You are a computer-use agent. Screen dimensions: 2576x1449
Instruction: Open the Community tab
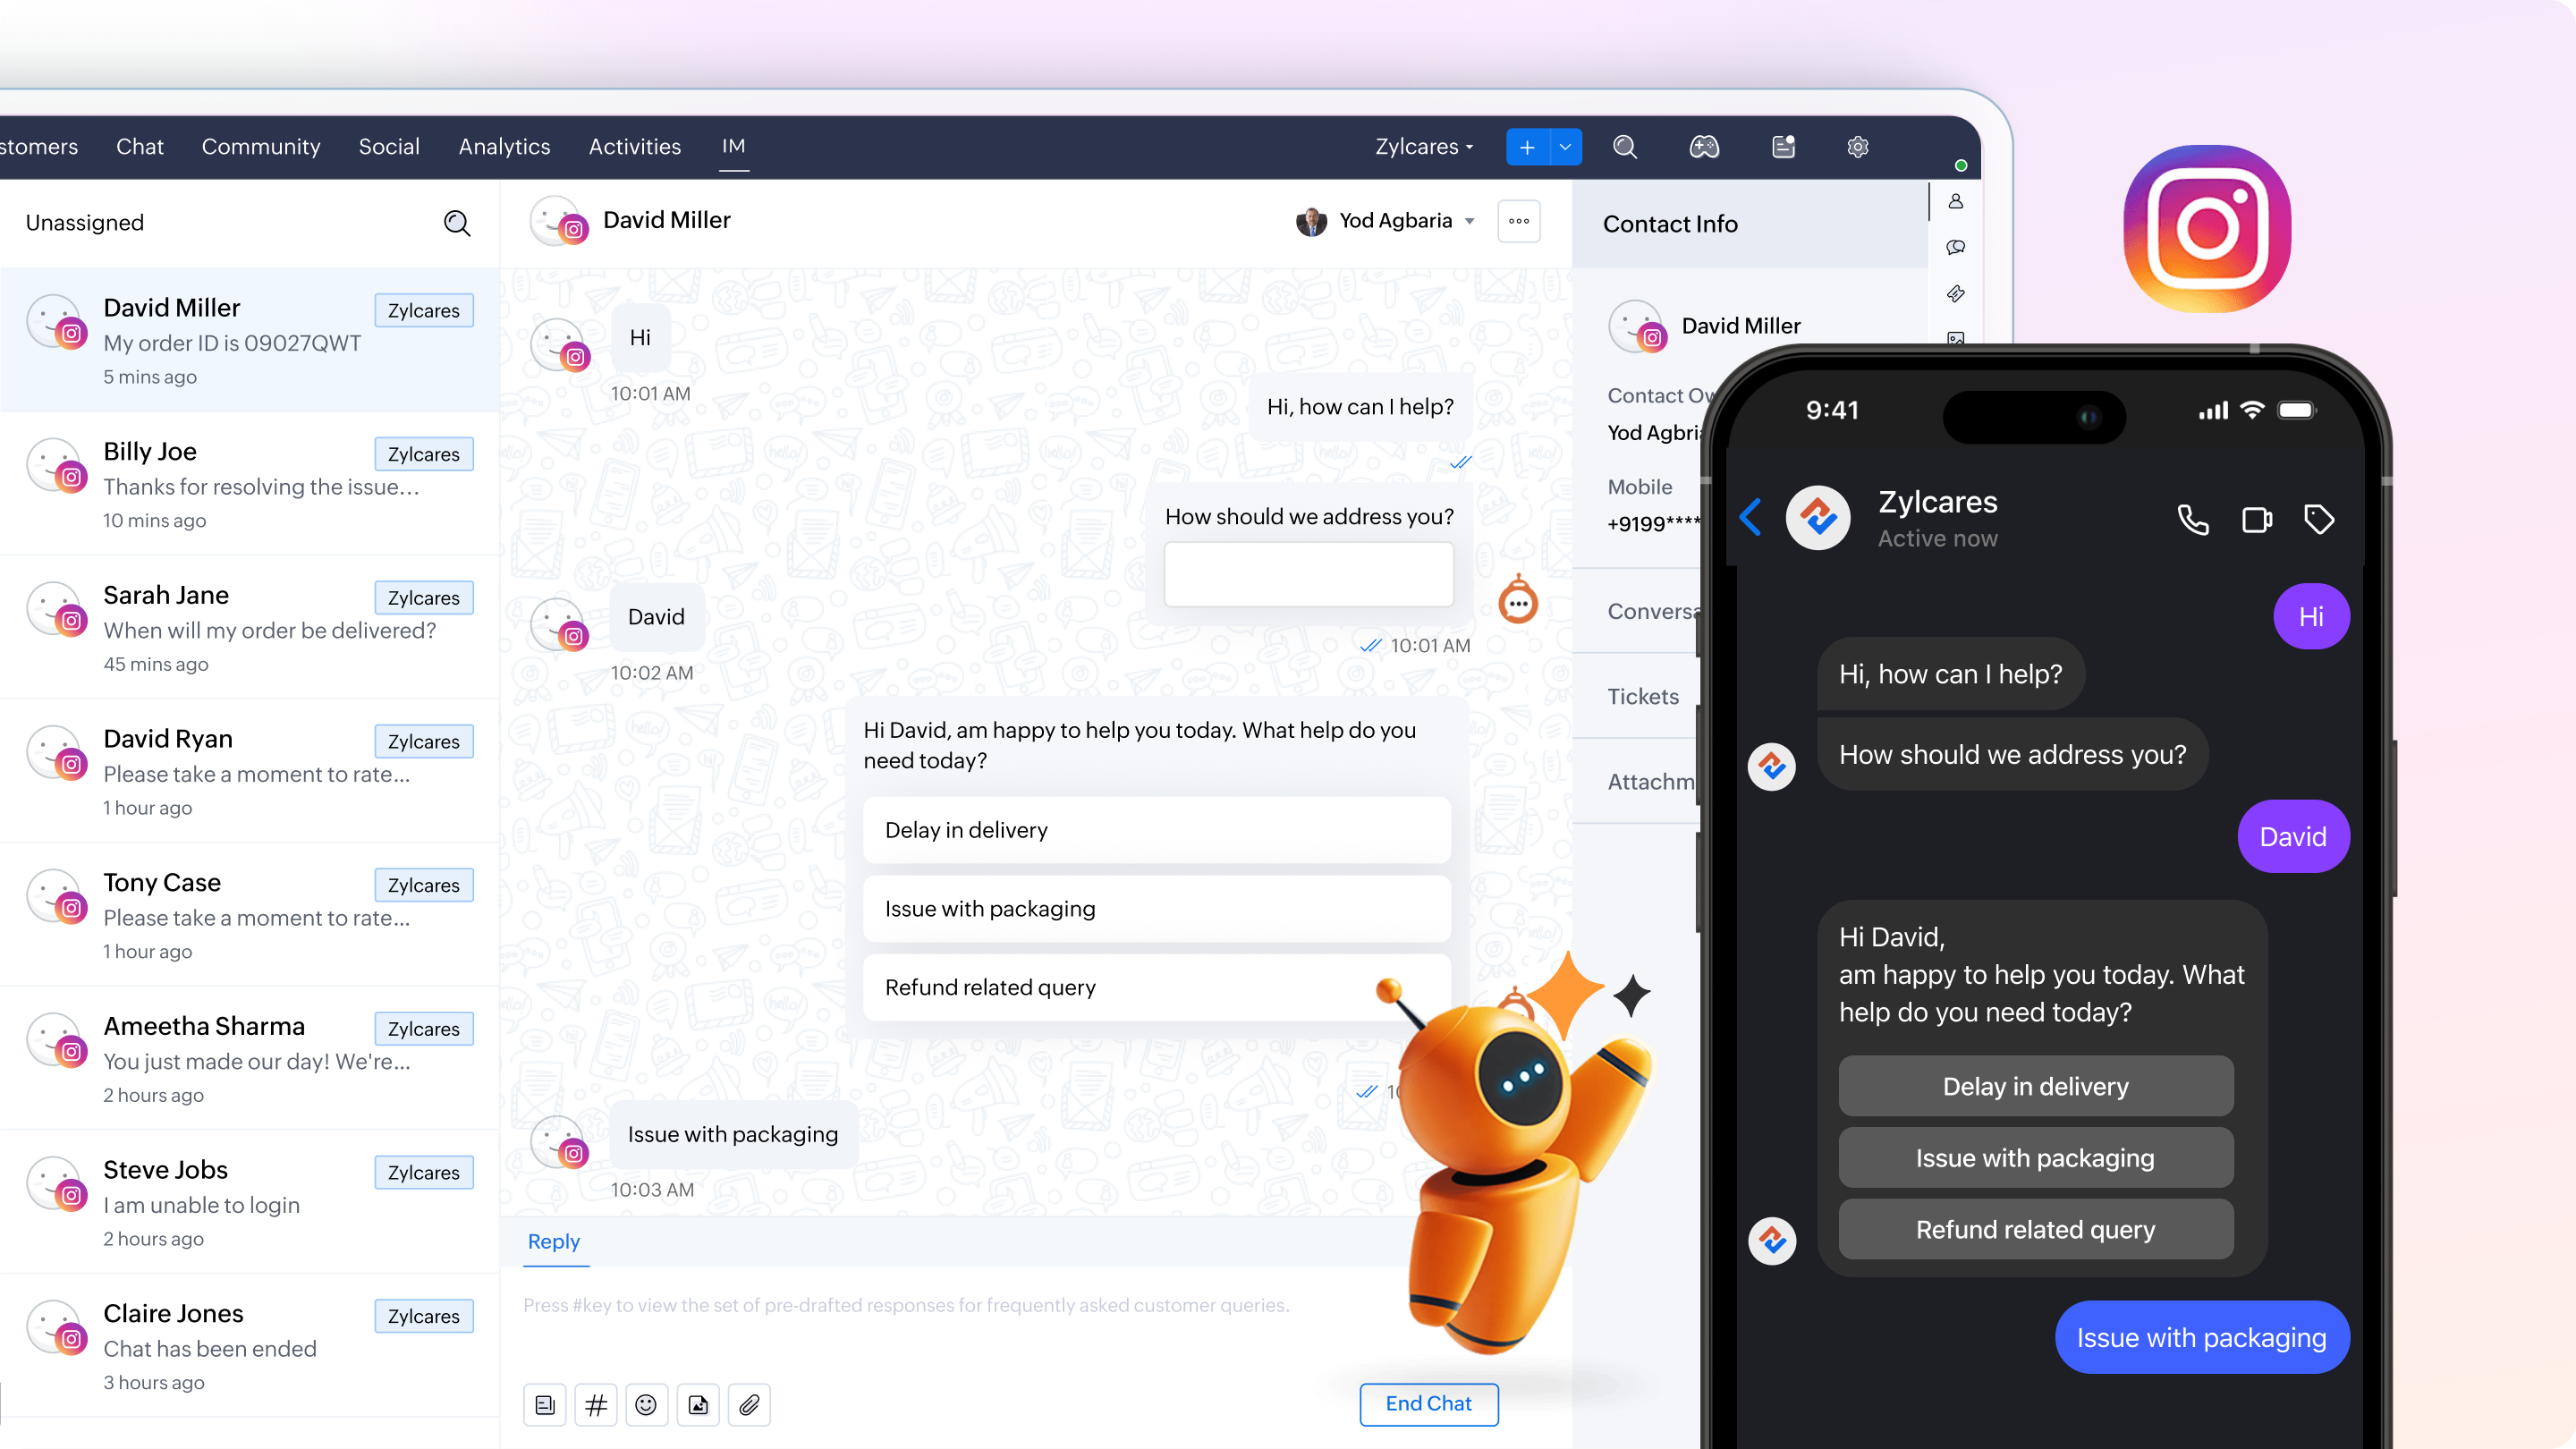[260, 147]
